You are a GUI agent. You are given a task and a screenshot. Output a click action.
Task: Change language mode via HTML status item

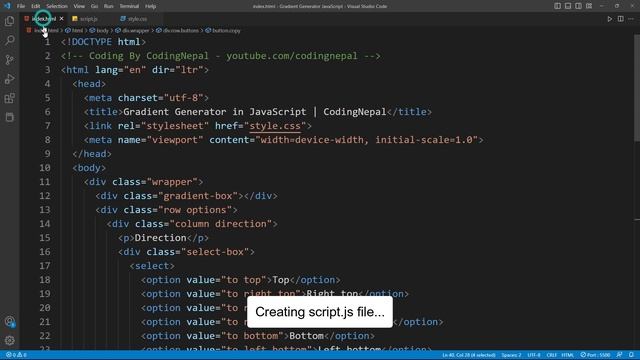(x=568, y=355)
